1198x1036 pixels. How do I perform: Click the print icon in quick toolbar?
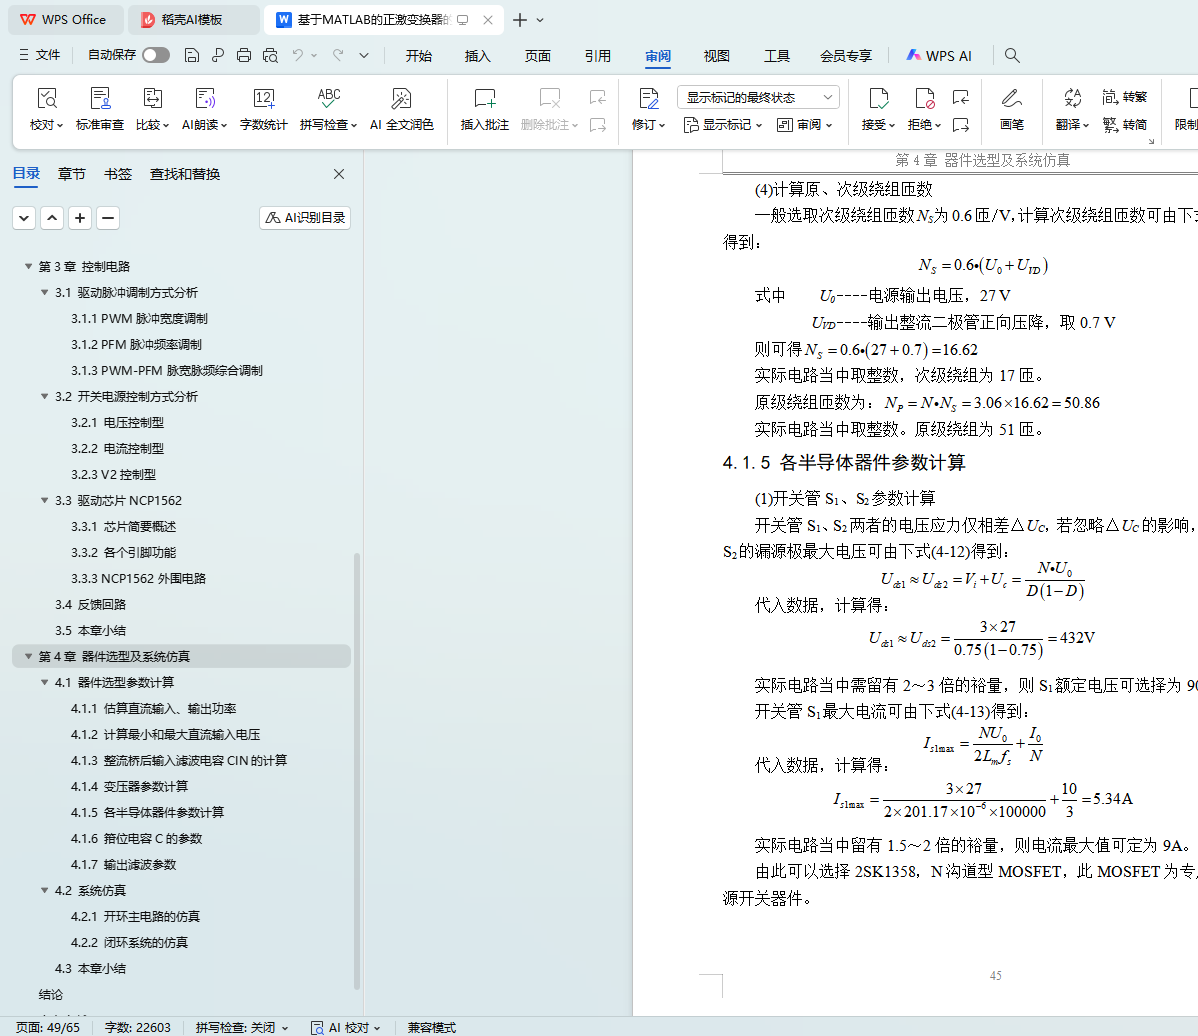tap(244, 56)
